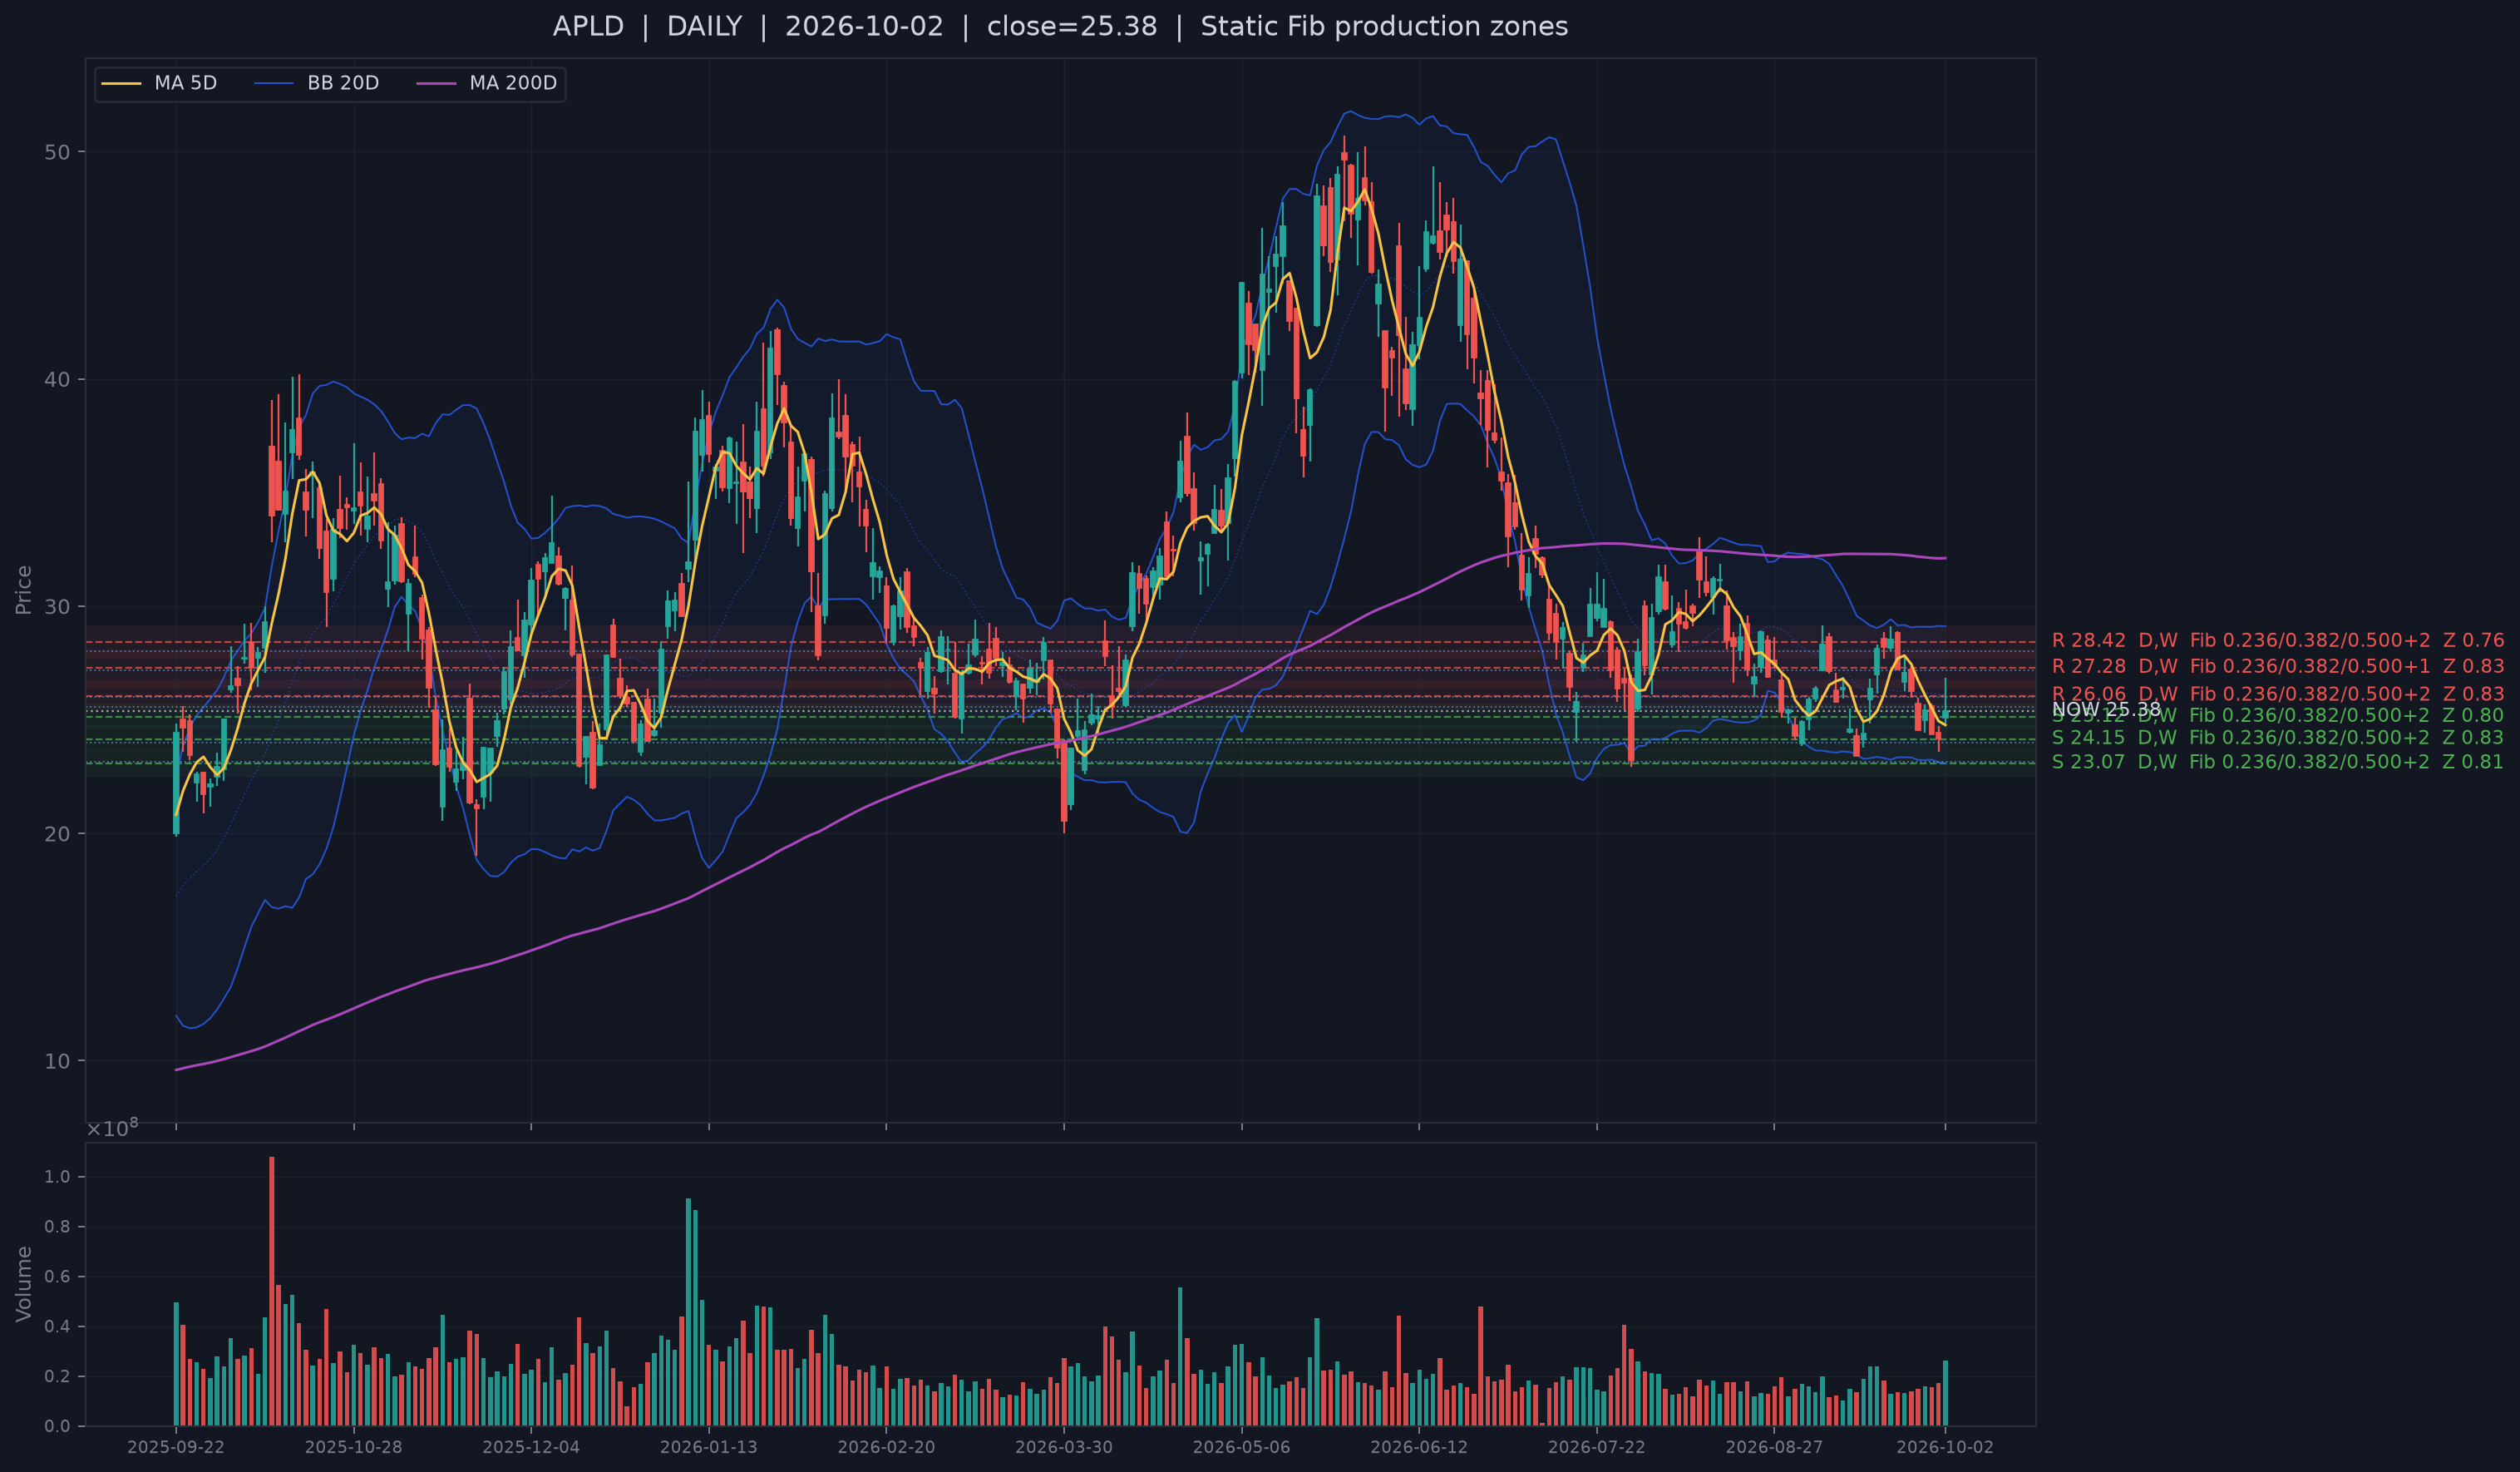Image resolution: width=2520 pixels, height=1472 pixels.
Task: Click the tallest red volume bar in October 2025
Action: coord(272,1291)
